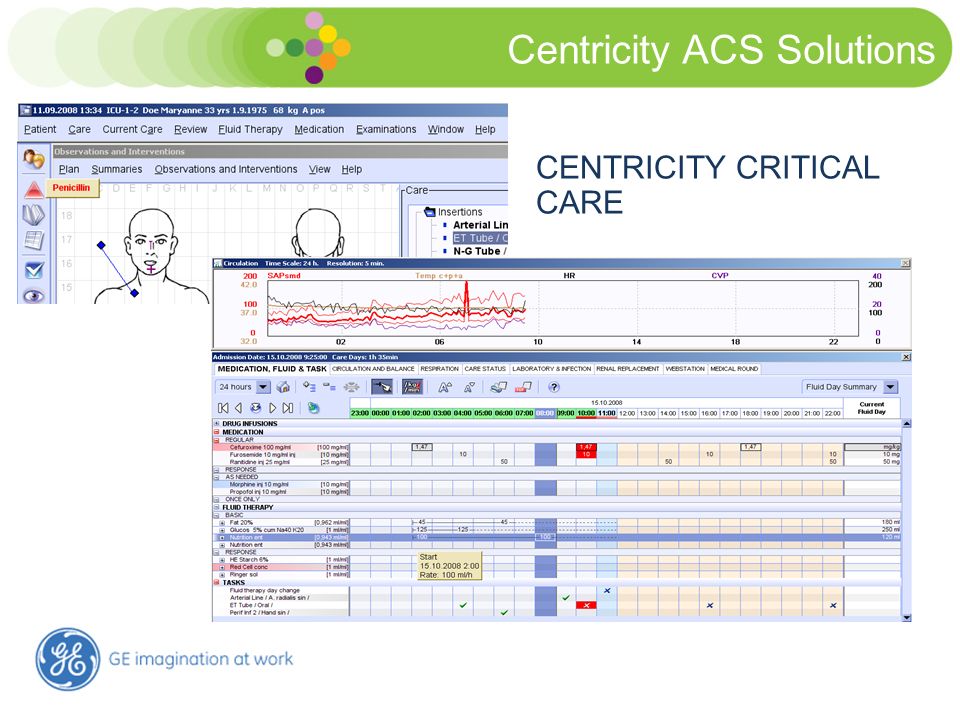
Task: Switch to CIRCULATION AND BALANCE tab
Action: pos(373,369)
